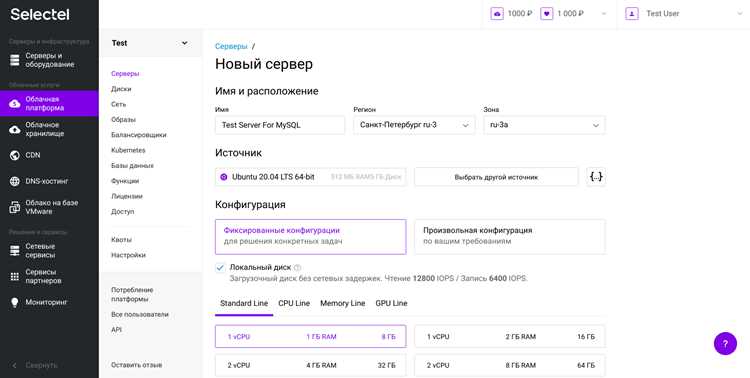Click the Test User avatar icon
The image size is (750, 378).
[632, 14]
